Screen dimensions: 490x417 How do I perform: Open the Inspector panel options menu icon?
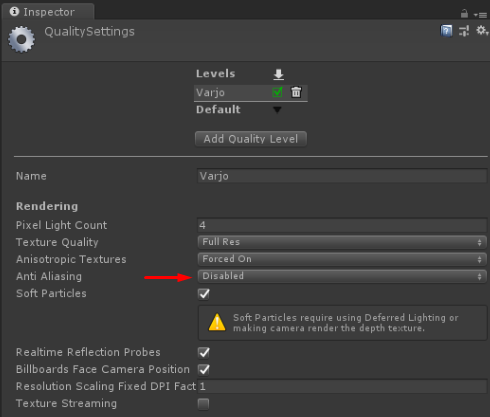tap(480, 15)
